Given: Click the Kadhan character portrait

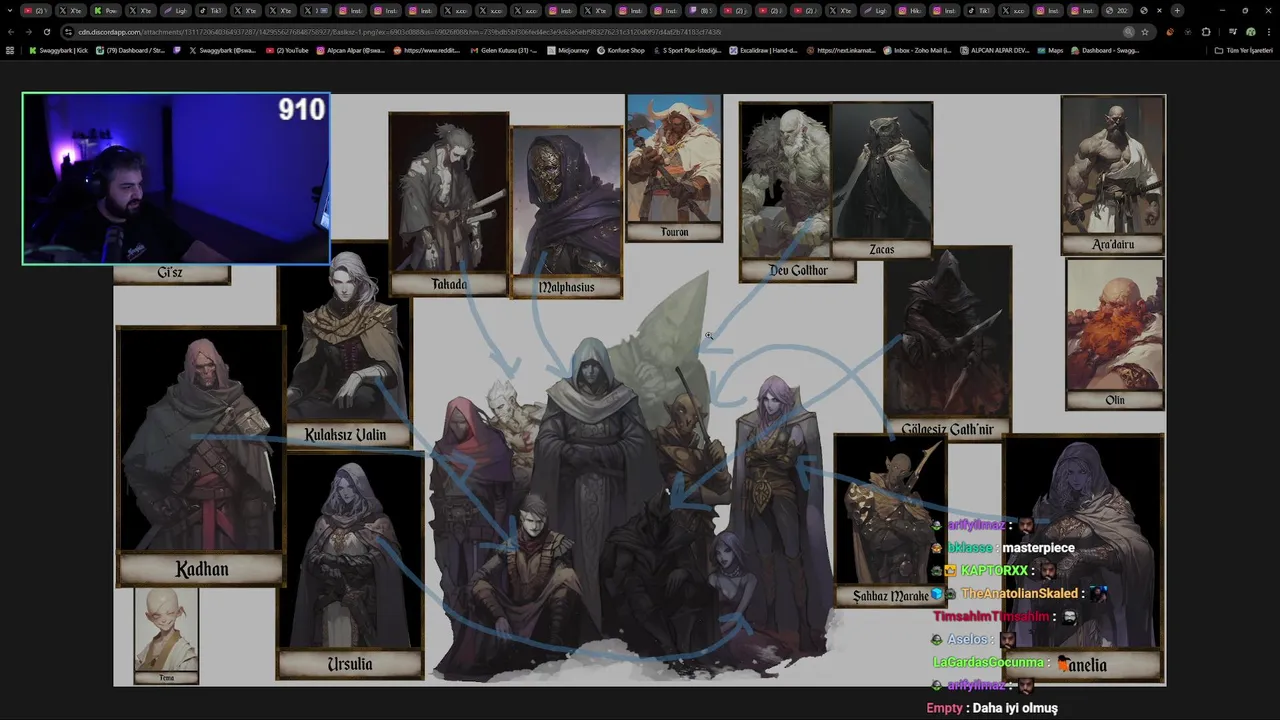Looking at the screenshot, I should (x=201, y=455).
